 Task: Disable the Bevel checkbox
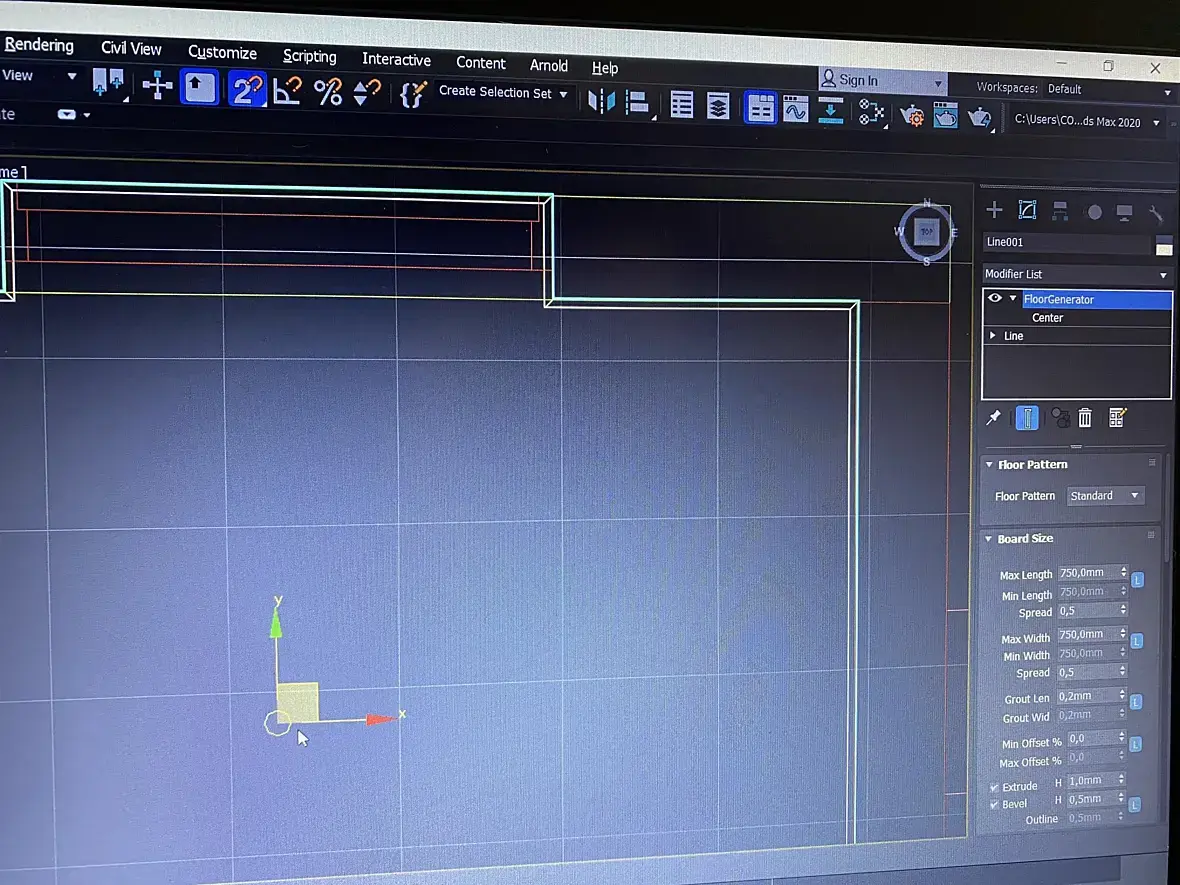click(994, 804)
